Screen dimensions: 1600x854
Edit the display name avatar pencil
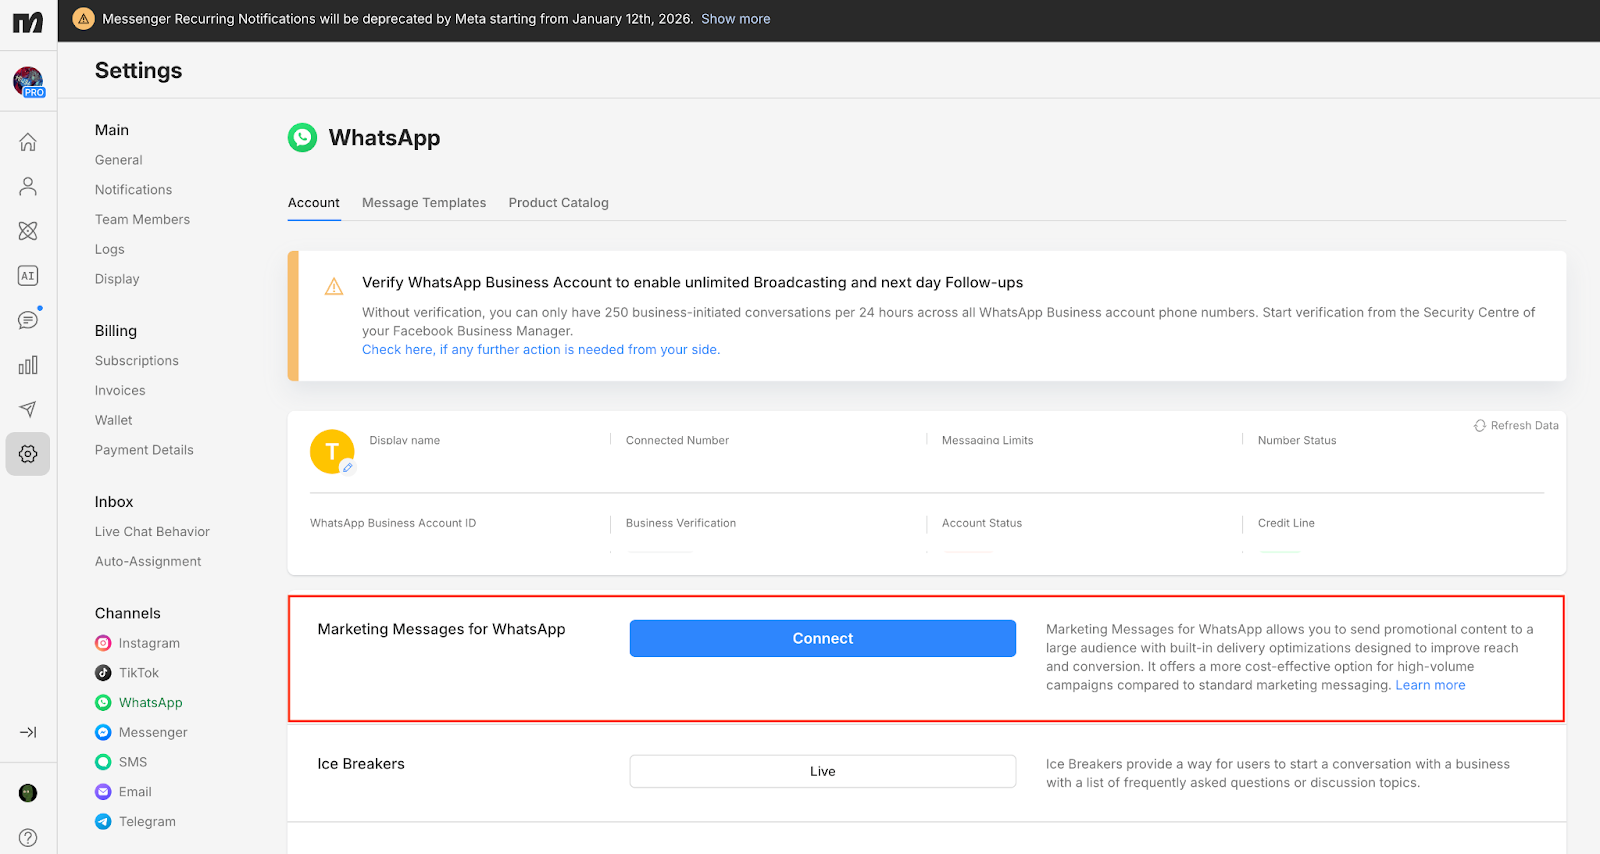coord(347,467)
